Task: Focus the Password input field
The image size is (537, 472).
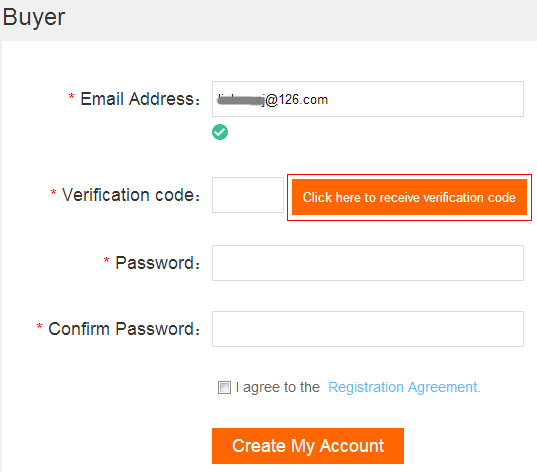Action: (x=367, y=263)
